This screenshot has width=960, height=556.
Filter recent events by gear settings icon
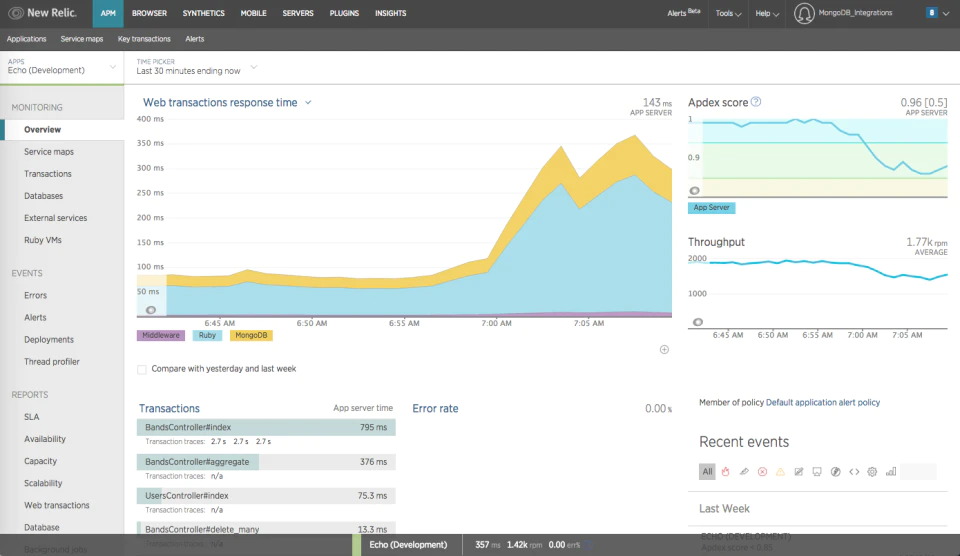pos(872,471)
